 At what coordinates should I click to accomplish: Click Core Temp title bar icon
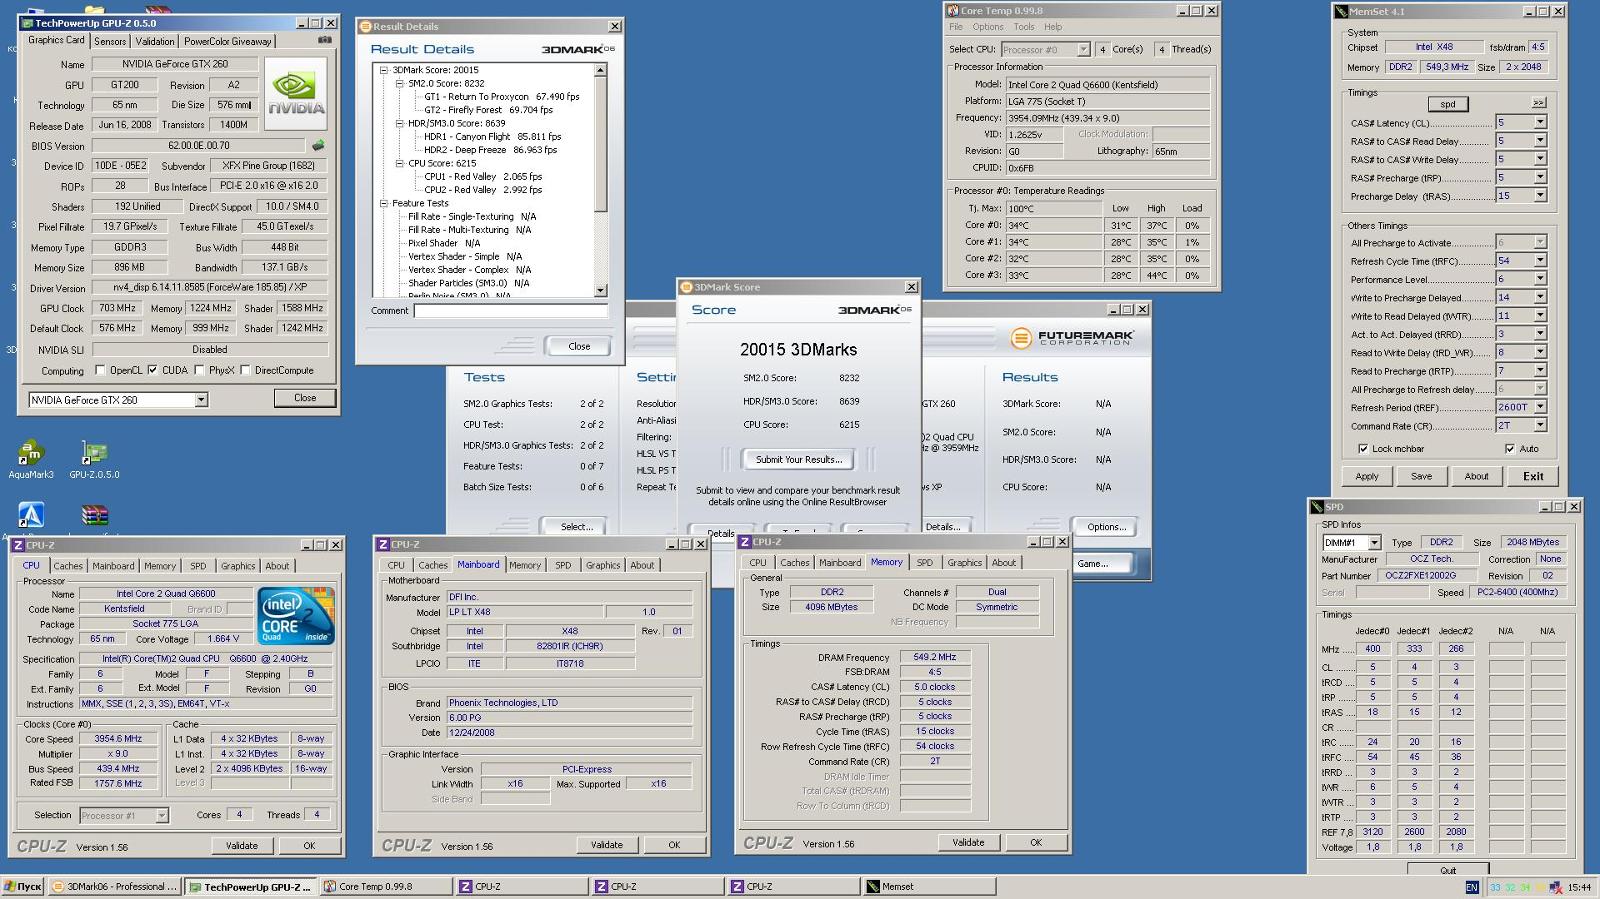click(x=953, y=11)
